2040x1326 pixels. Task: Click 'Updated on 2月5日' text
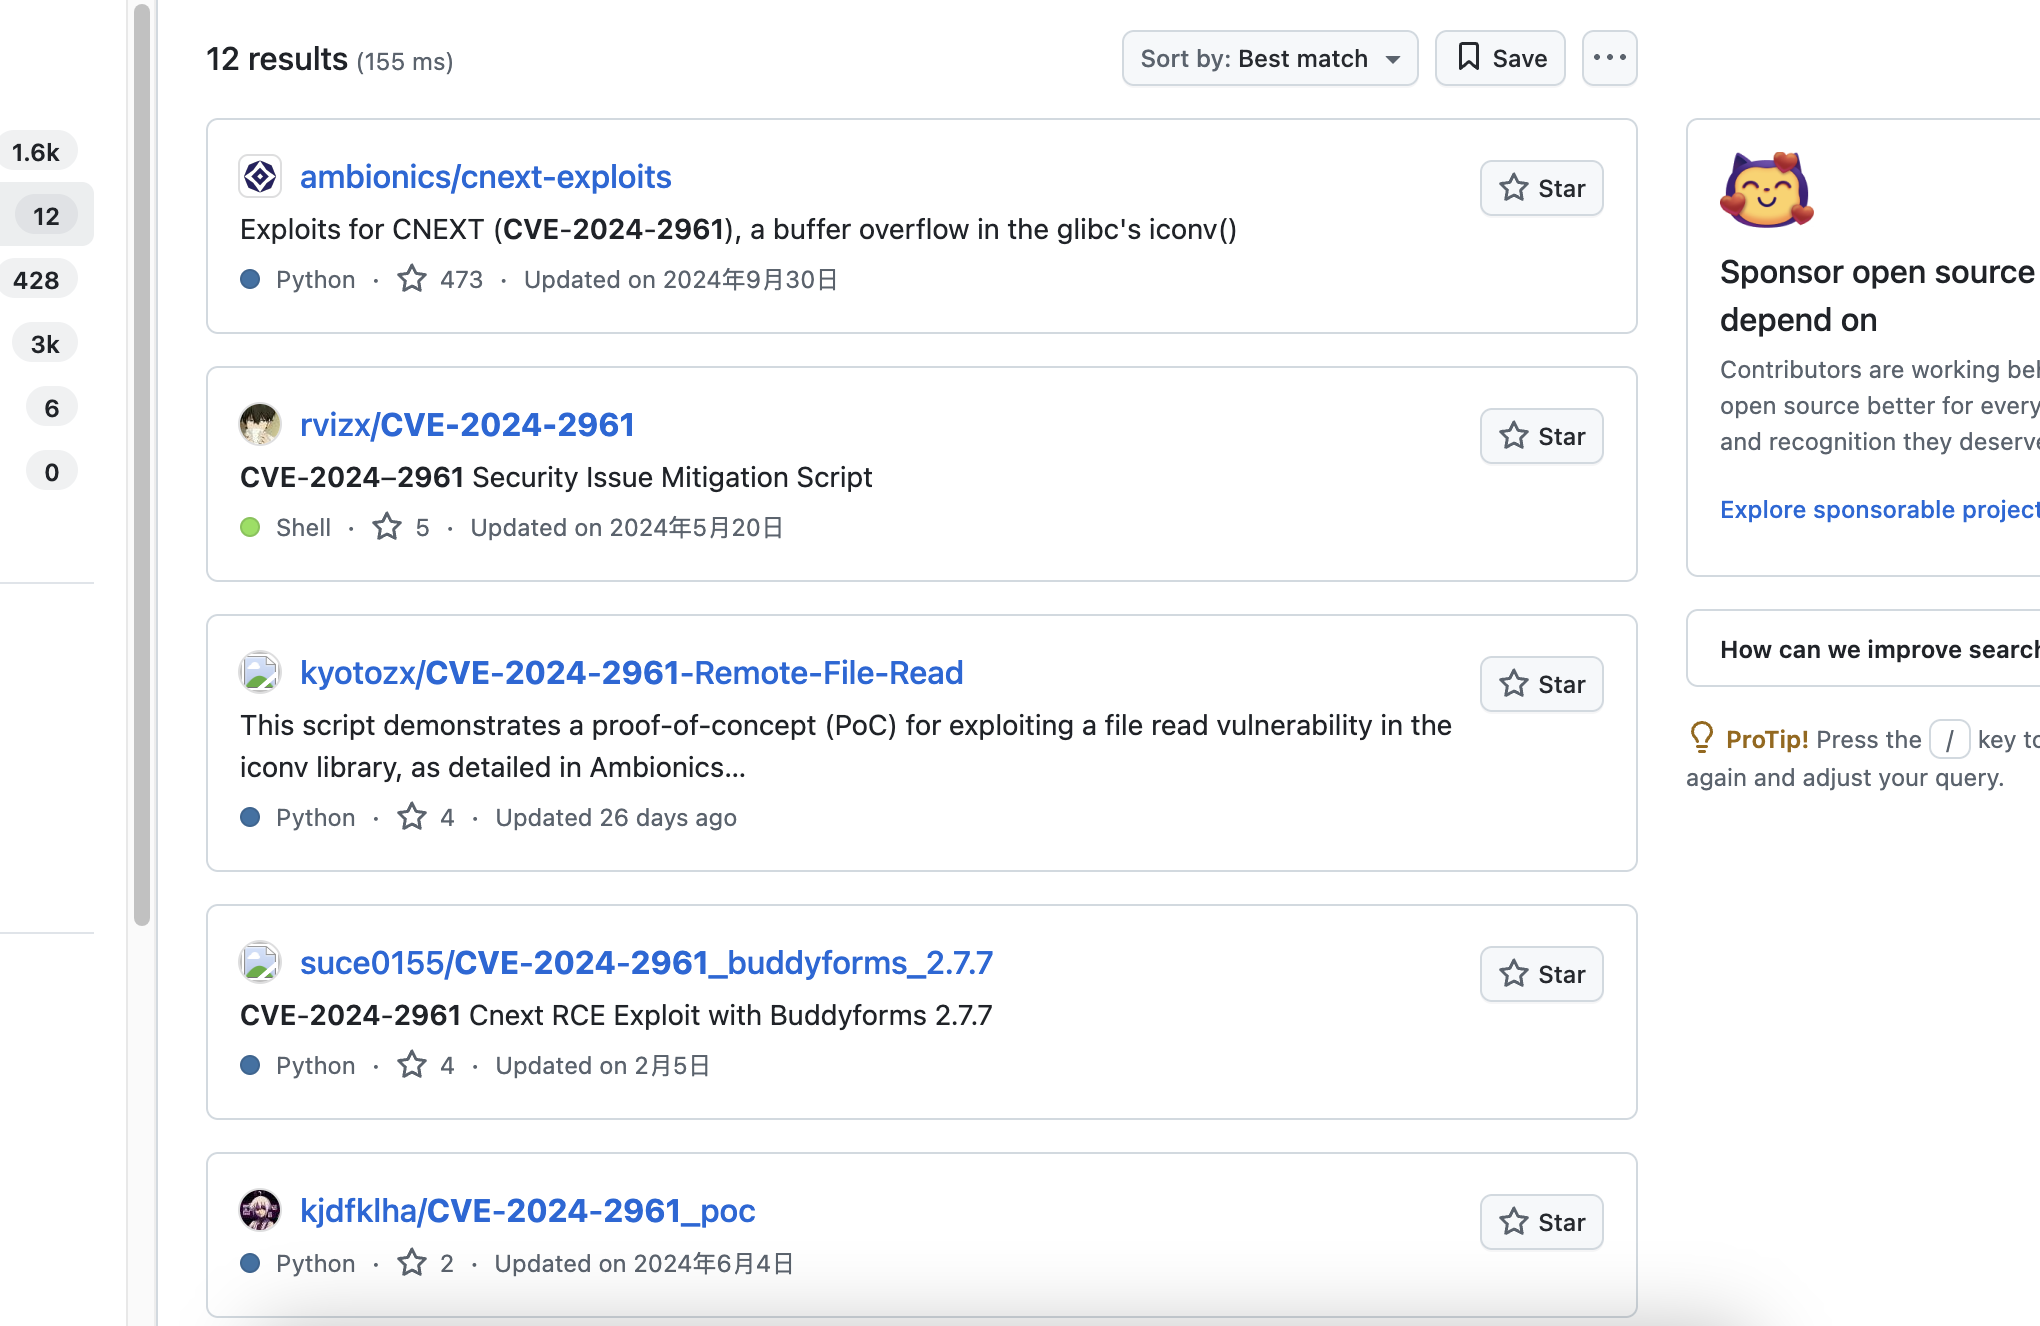click(603, 1065)
